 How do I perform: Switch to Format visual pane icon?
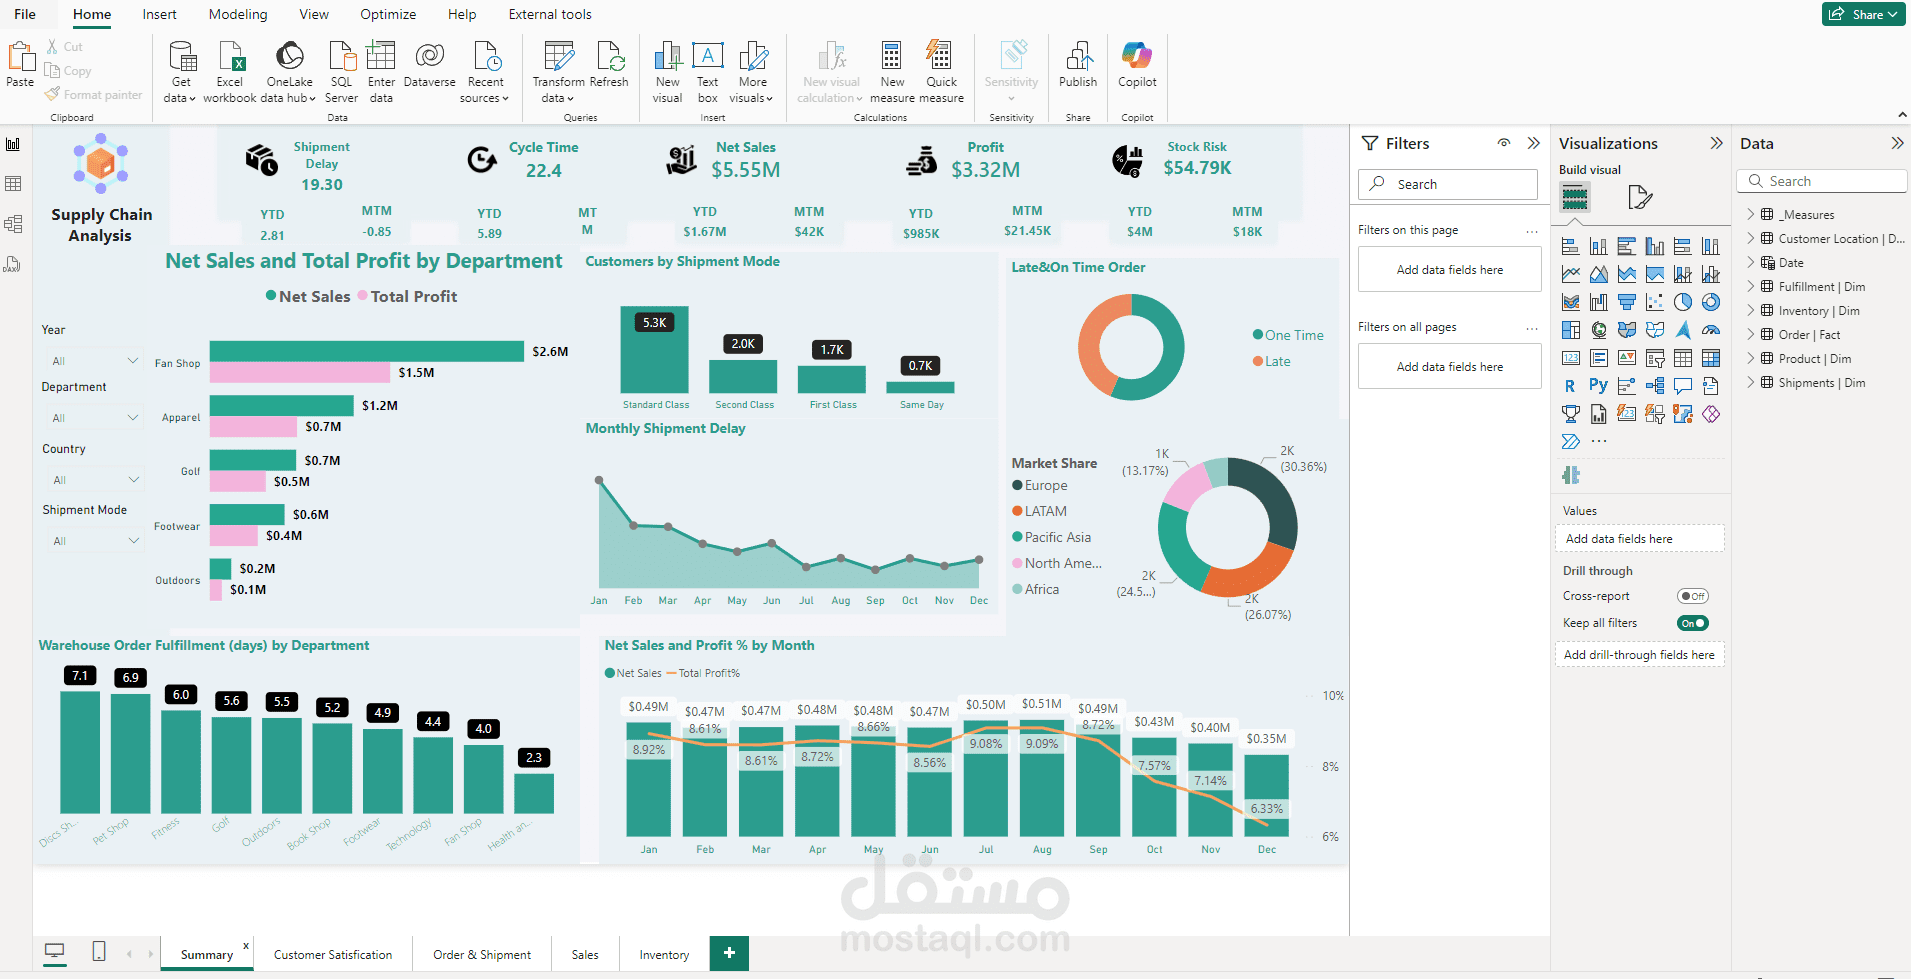tap(1640, 197)
